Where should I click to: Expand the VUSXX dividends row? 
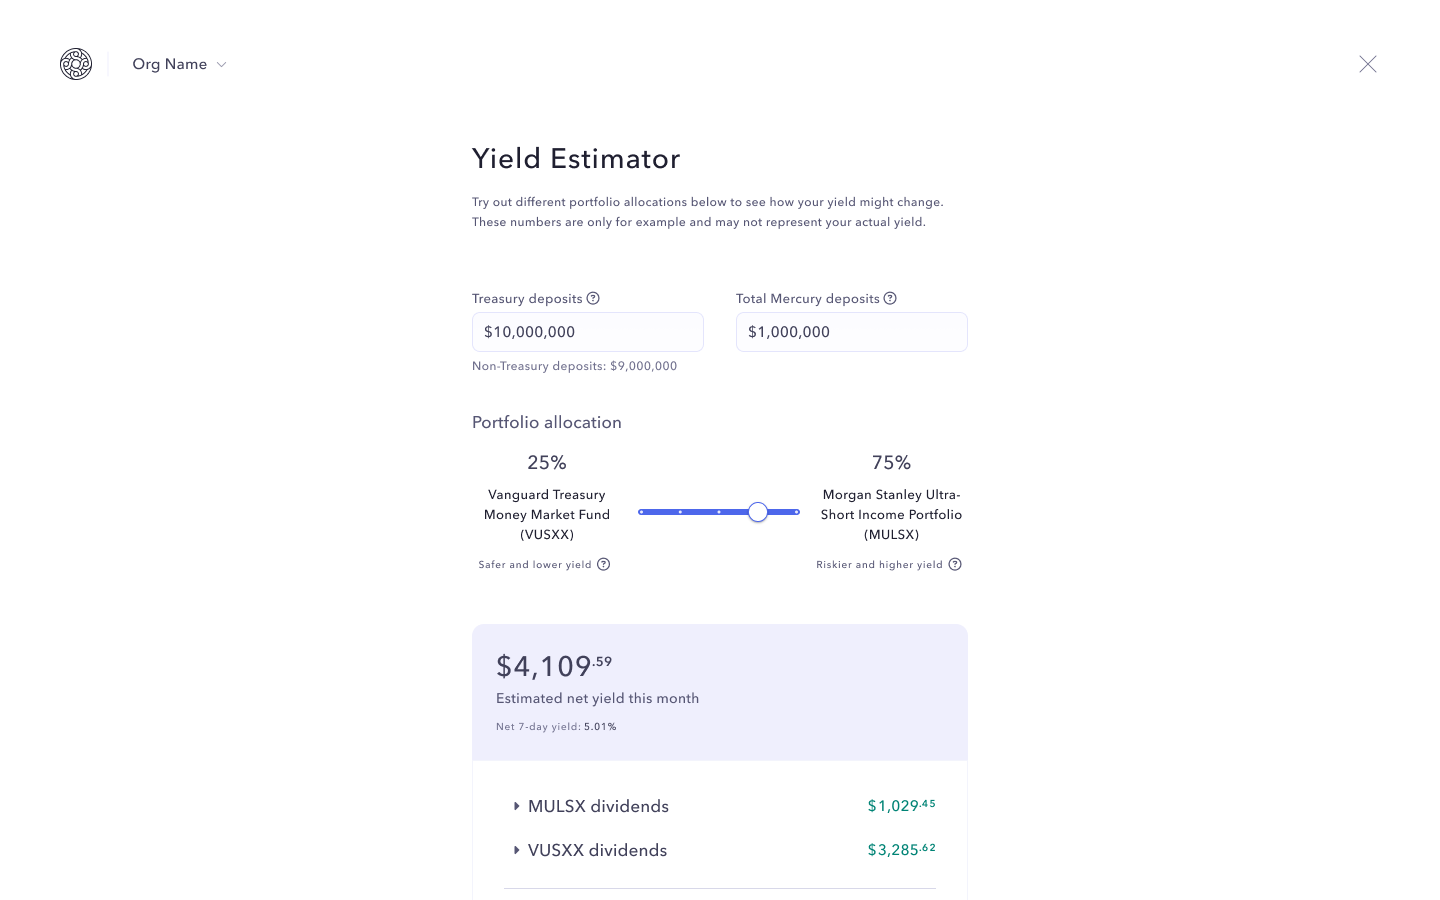coord(720,850)
